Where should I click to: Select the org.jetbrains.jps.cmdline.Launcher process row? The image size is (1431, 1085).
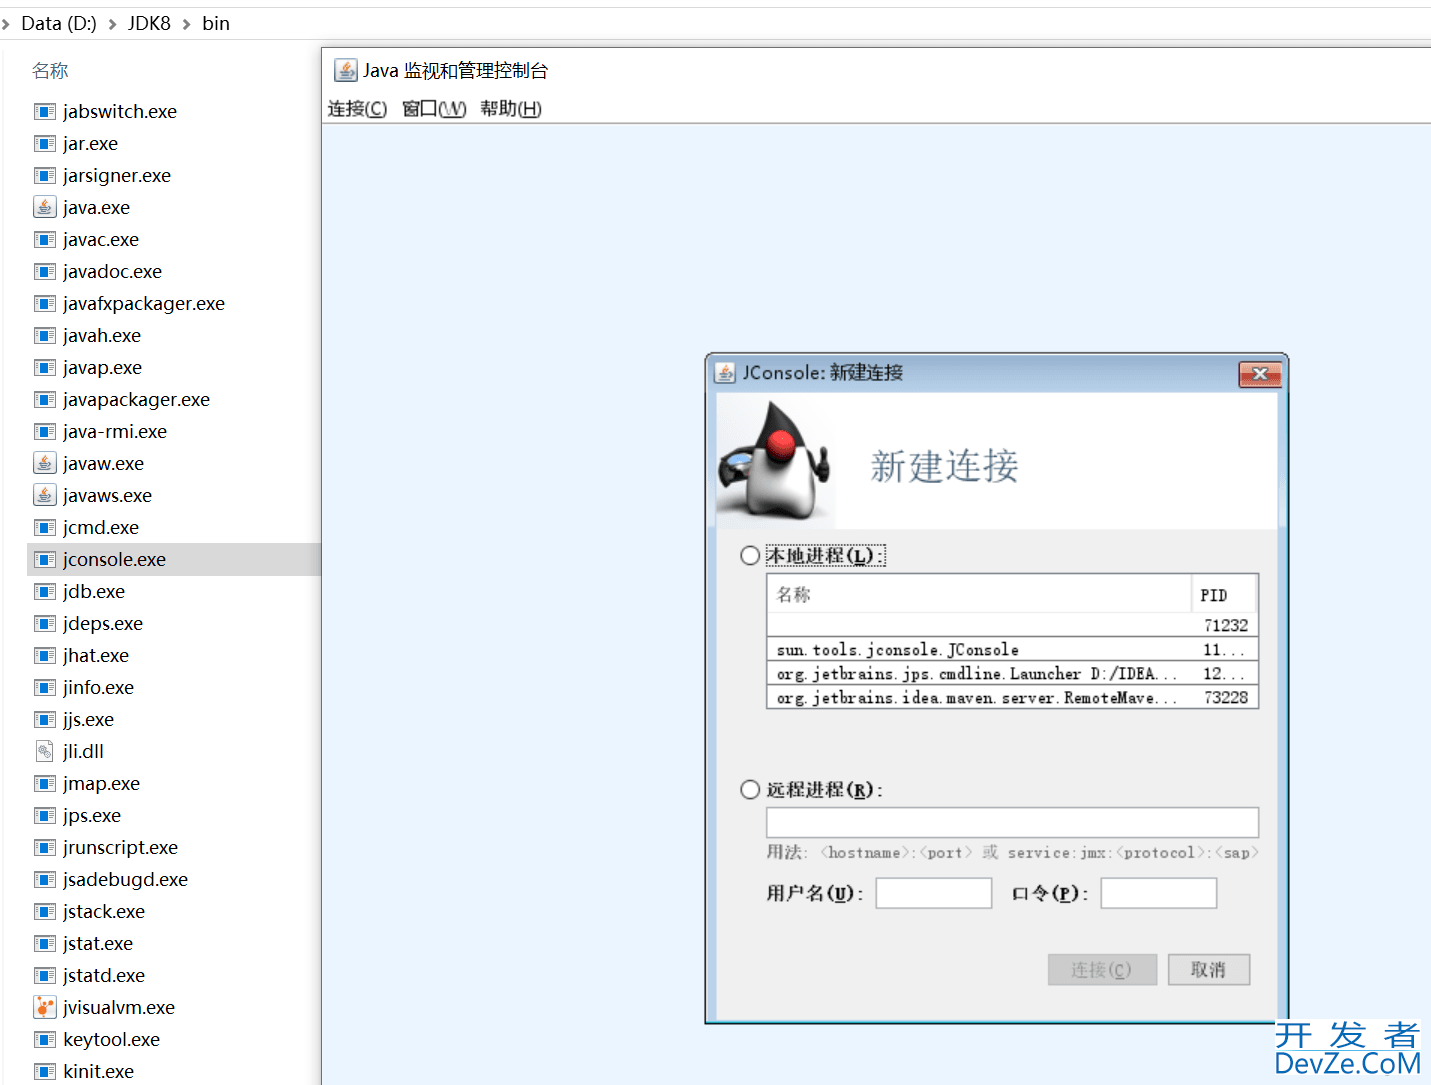[x=1012, y=673]
